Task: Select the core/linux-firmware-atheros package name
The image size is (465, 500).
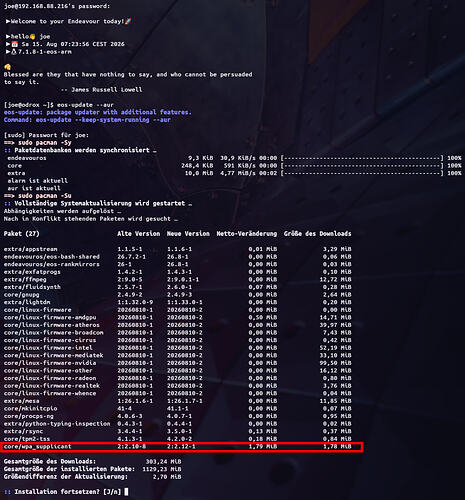Action: pos(52,325)
